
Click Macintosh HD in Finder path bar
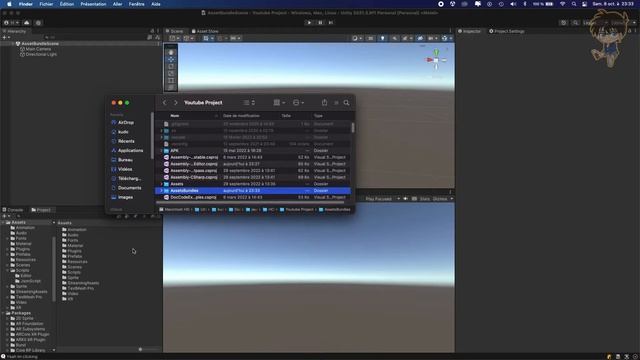174,209
